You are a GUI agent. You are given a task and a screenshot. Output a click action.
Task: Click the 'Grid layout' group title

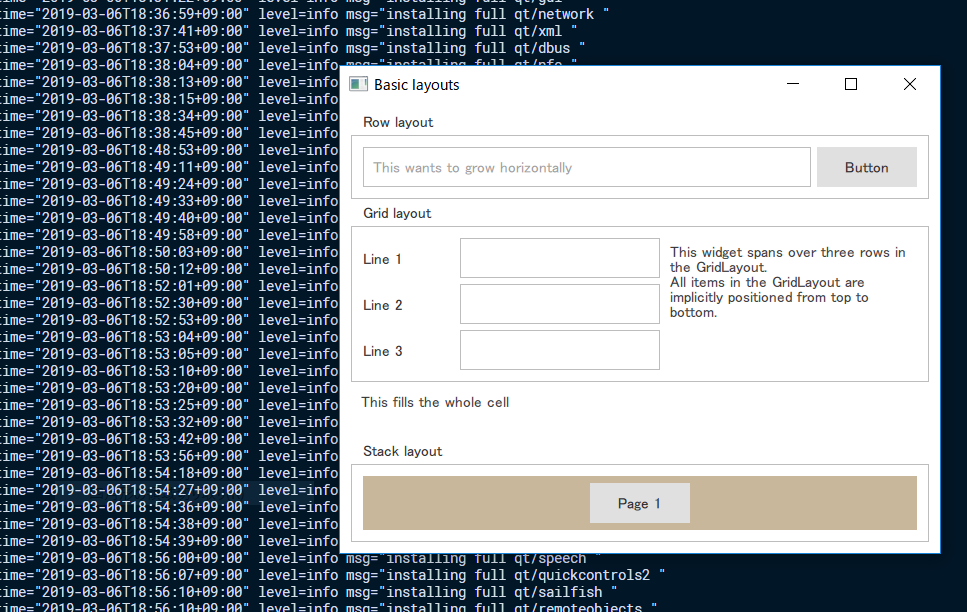(397, 213)
